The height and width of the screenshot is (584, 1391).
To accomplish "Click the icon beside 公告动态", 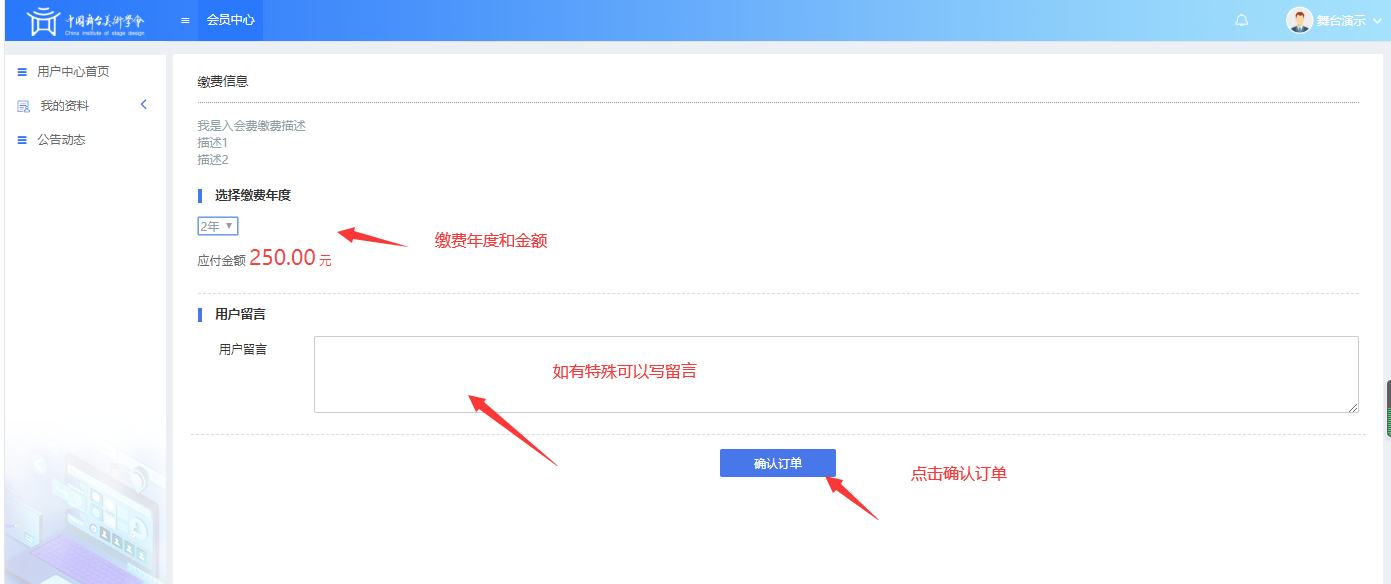I will [x=22, y=140].
